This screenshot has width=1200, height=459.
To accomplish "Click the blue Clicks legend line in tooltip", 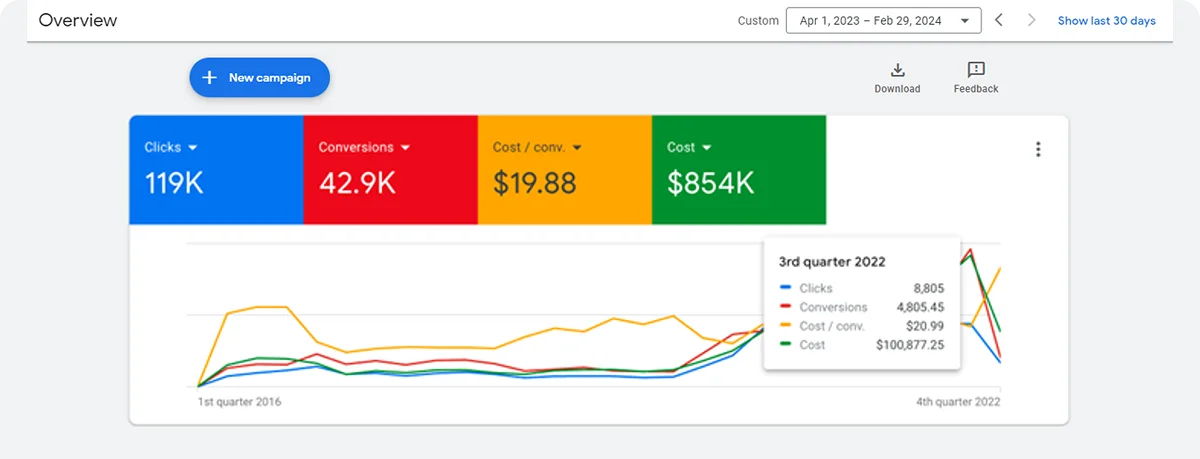I will point(786,289).
